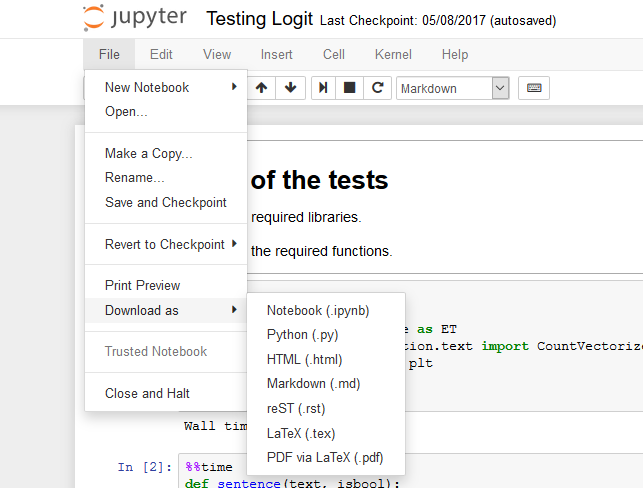Viewport: 643px width, 488px height.
Task: Click CountVectorizer import code line
Action: click(524, 346)
